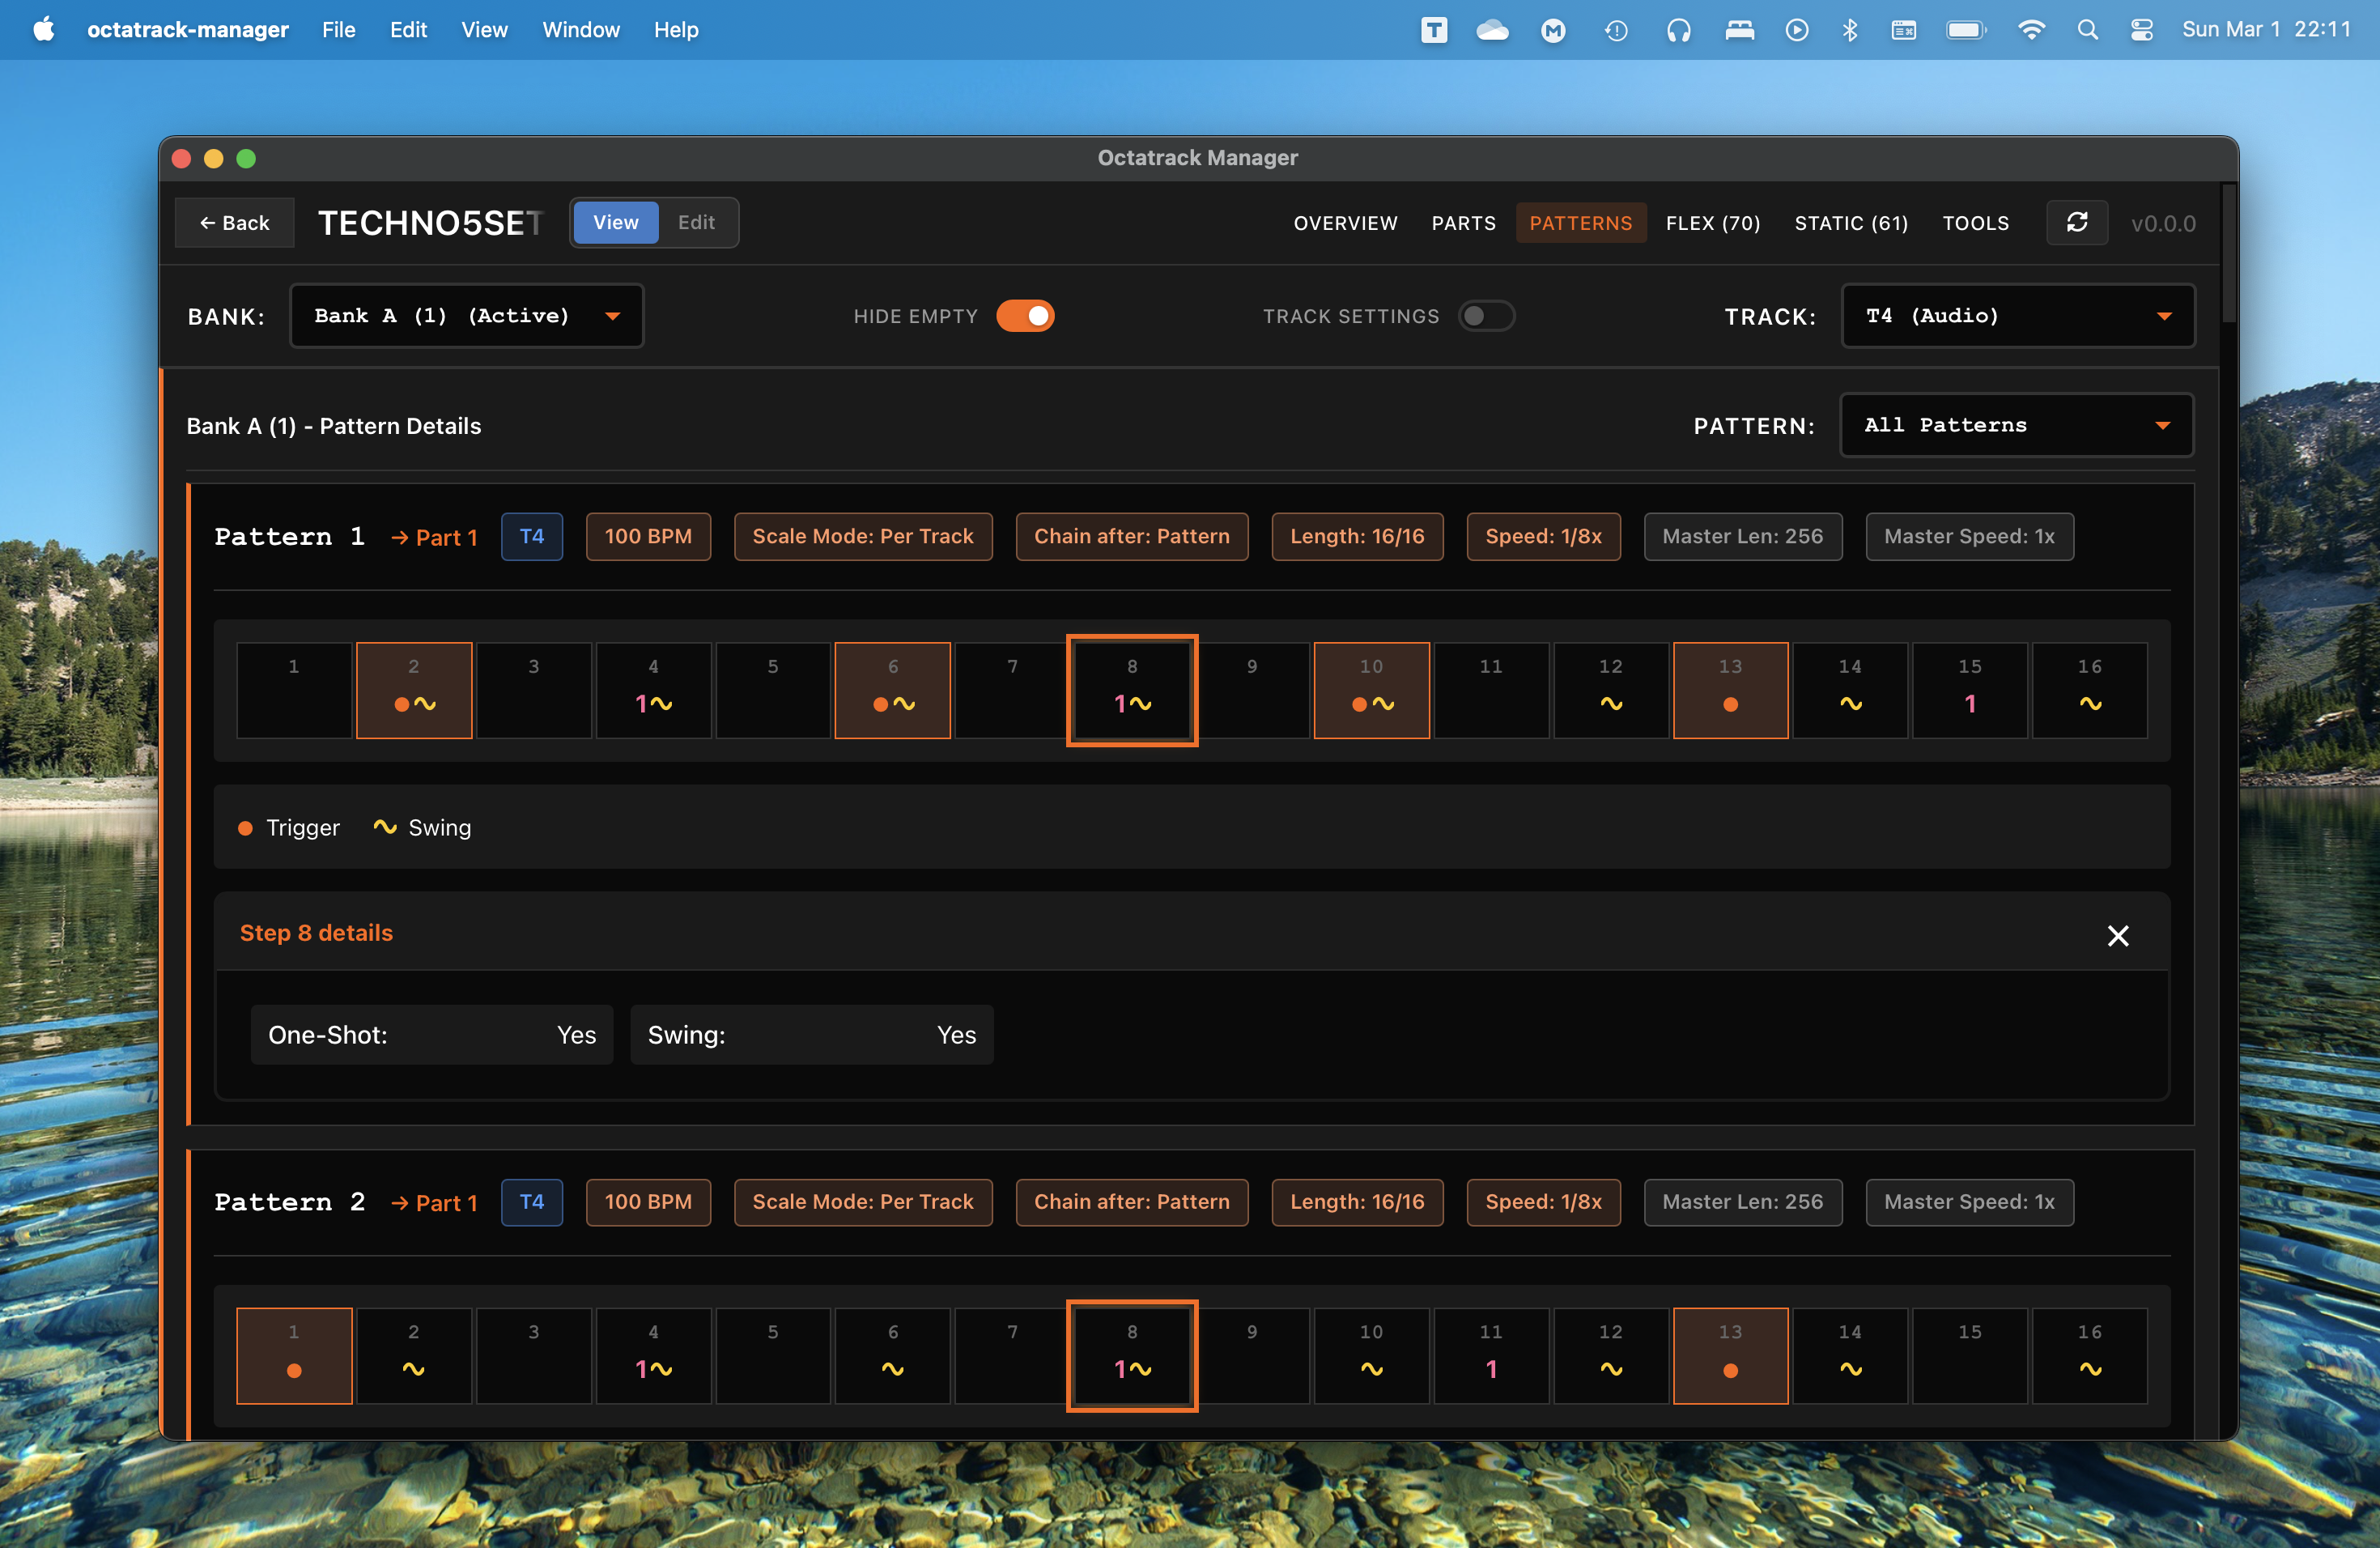Viewport: 2380px width, 1548px height.
Task: Click the Swing legend wave icon
Action: (x=387, y=827)
